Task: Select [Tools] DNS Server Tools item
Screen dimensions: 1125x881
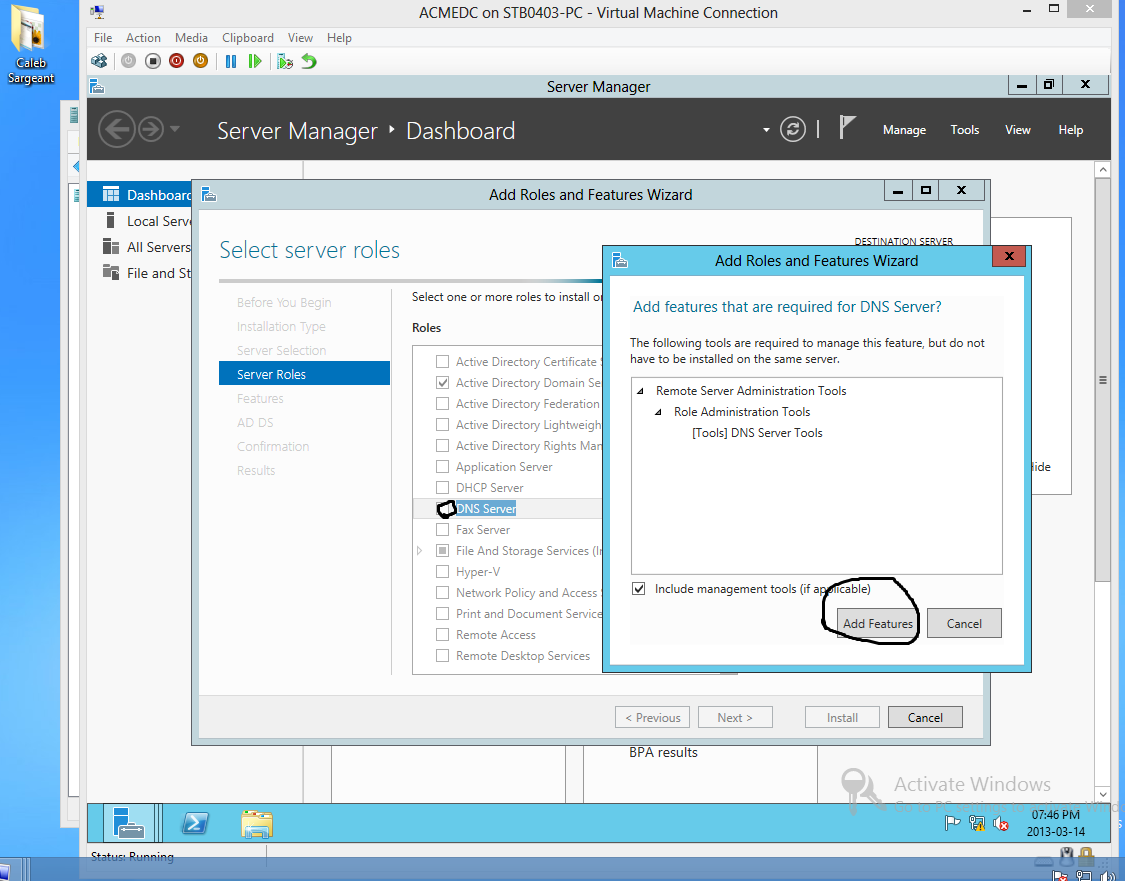Action: (757, 433)
